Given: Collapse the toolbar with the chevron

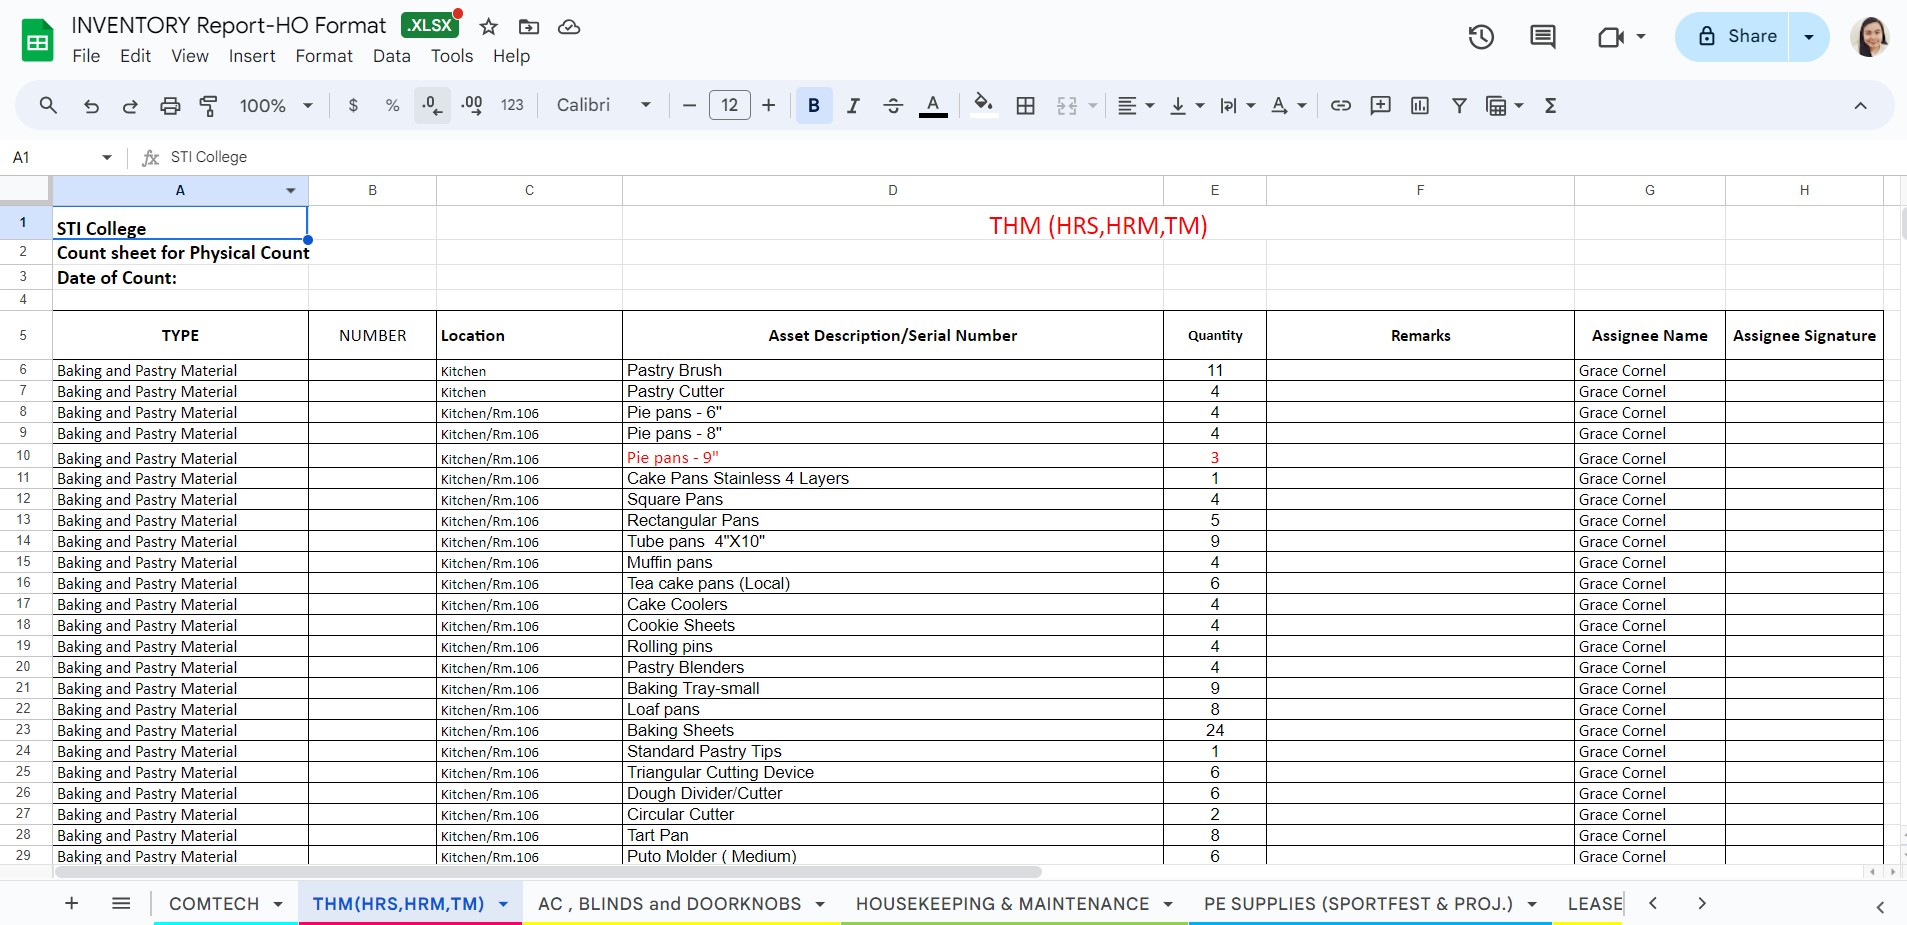Looking at the screenshot, I should click(x=1860, y=105).
